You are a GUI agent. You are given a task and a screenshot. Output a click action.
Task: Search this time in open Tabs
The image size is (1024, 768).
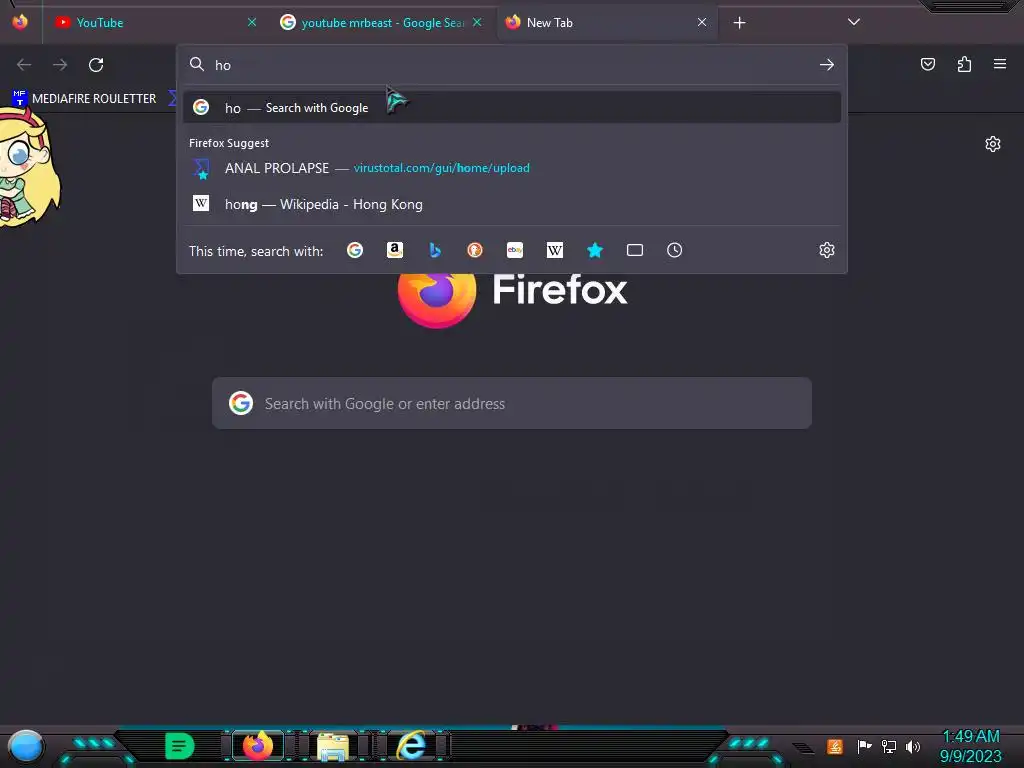(x=635, y=250)
